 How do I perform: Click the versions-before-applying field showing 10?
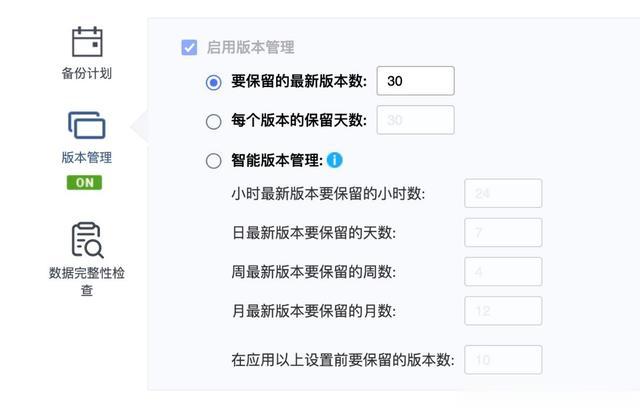point(503,360)
